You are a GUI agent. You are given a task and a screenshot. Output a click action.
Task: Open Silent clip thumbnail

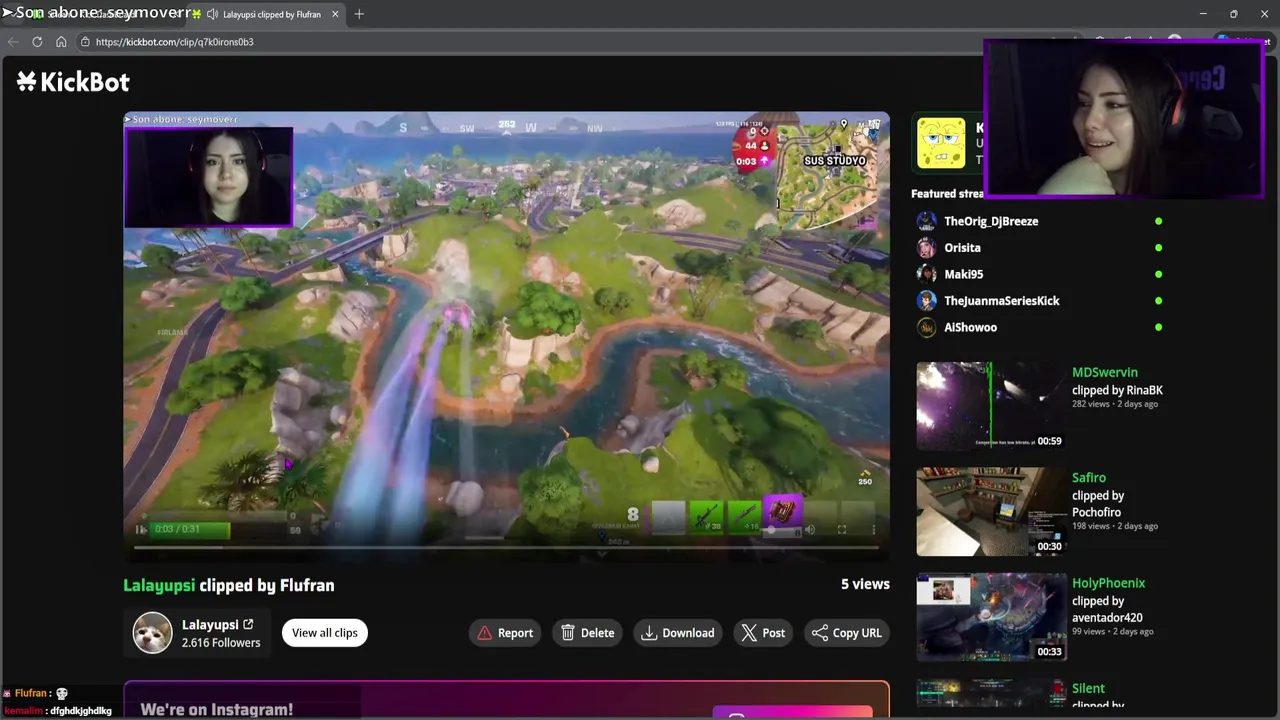[991, 695]
